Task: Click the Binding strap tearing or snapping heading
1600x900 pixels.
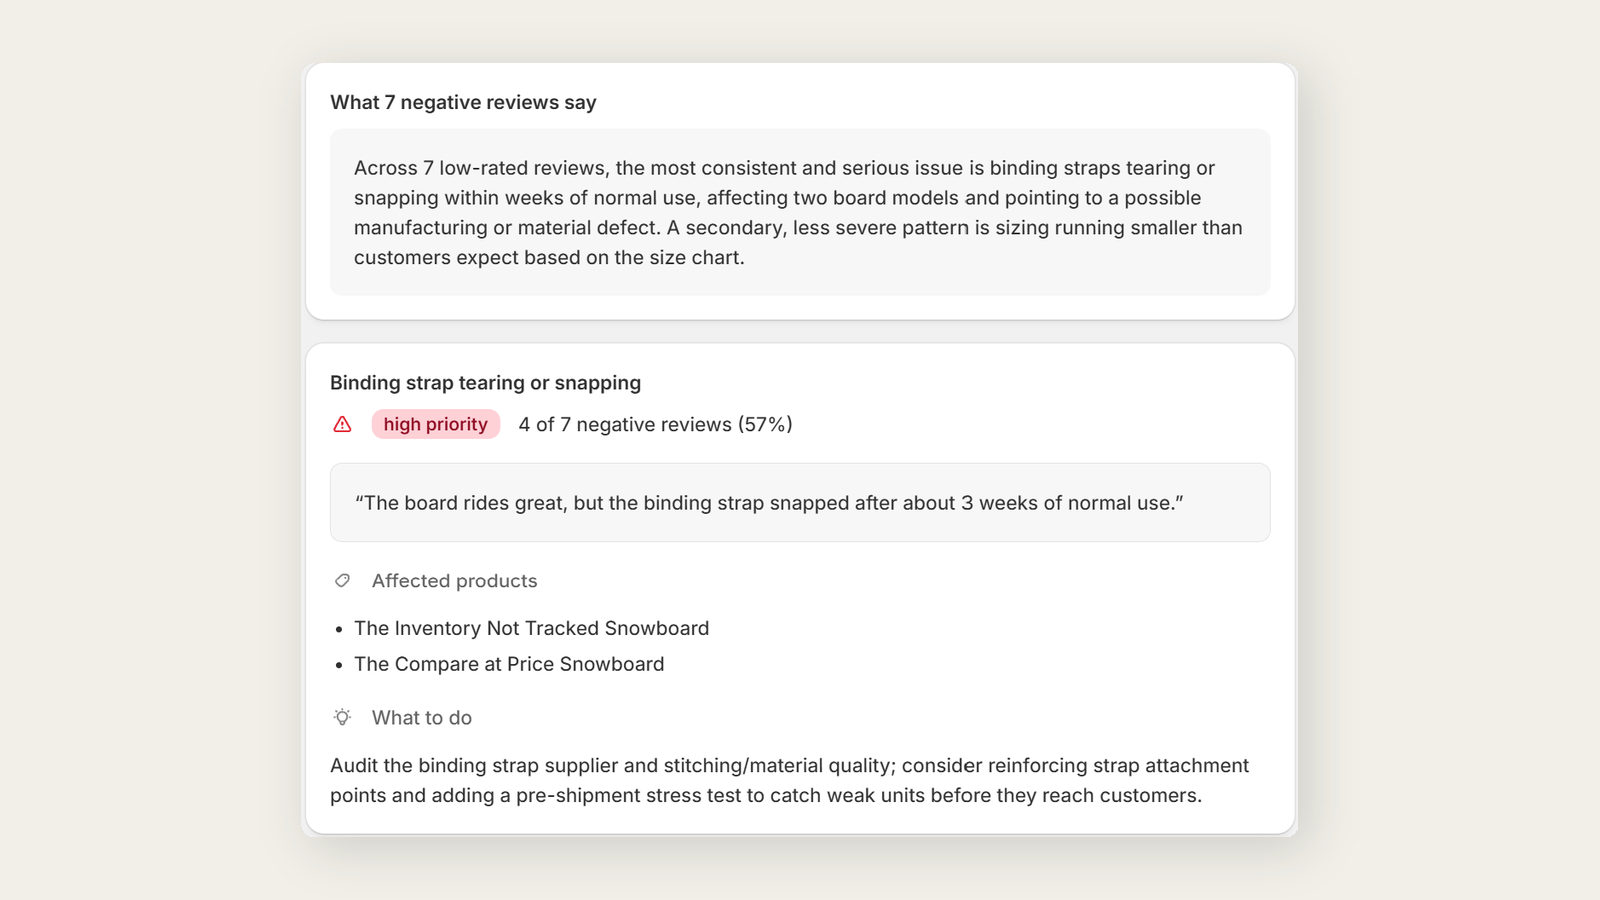Action: tap(485, 383)
